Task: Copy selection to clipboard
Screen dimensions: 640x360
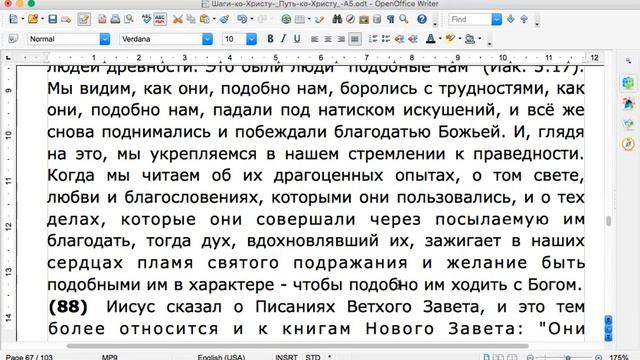Action: (191, 19)
